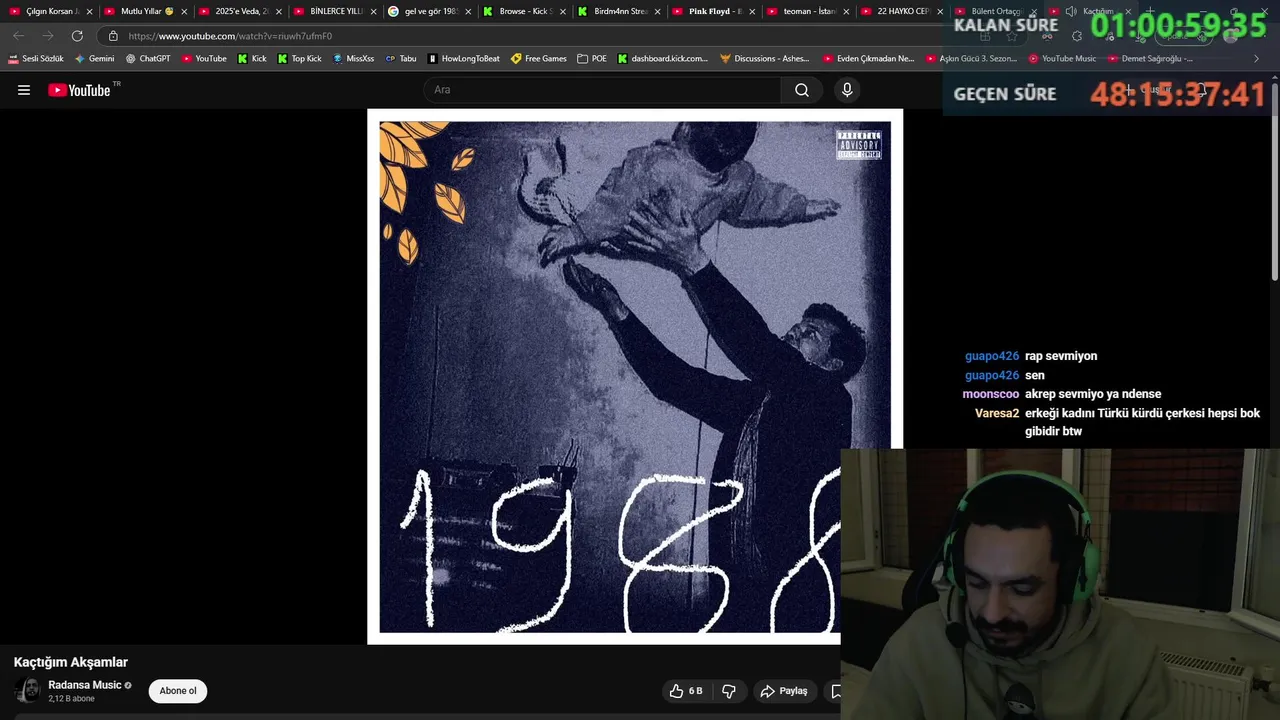The height and width of the screenshot is (720, 1280).
Task: Open Demet Sağıroğlu bookmark
Action: (1150, 59)
